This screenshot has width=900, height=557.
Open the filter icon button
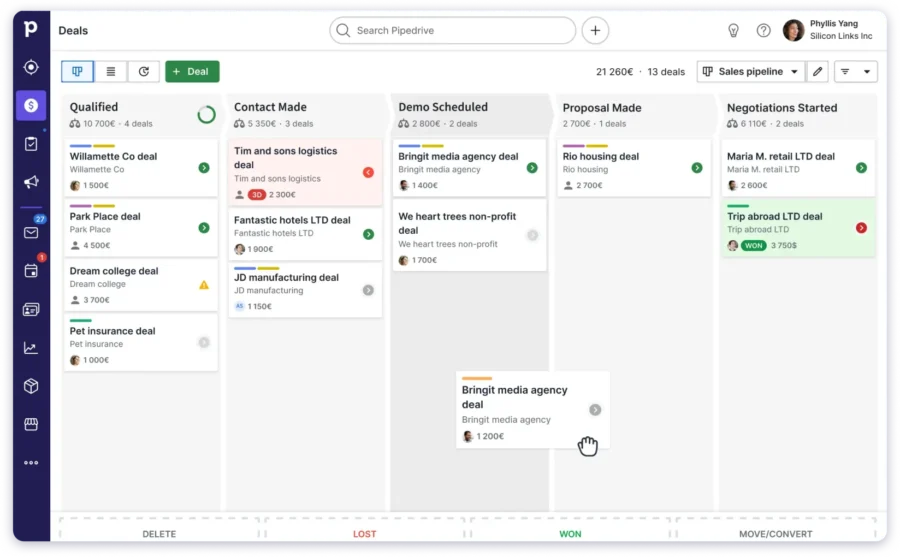tap(845, 71)
